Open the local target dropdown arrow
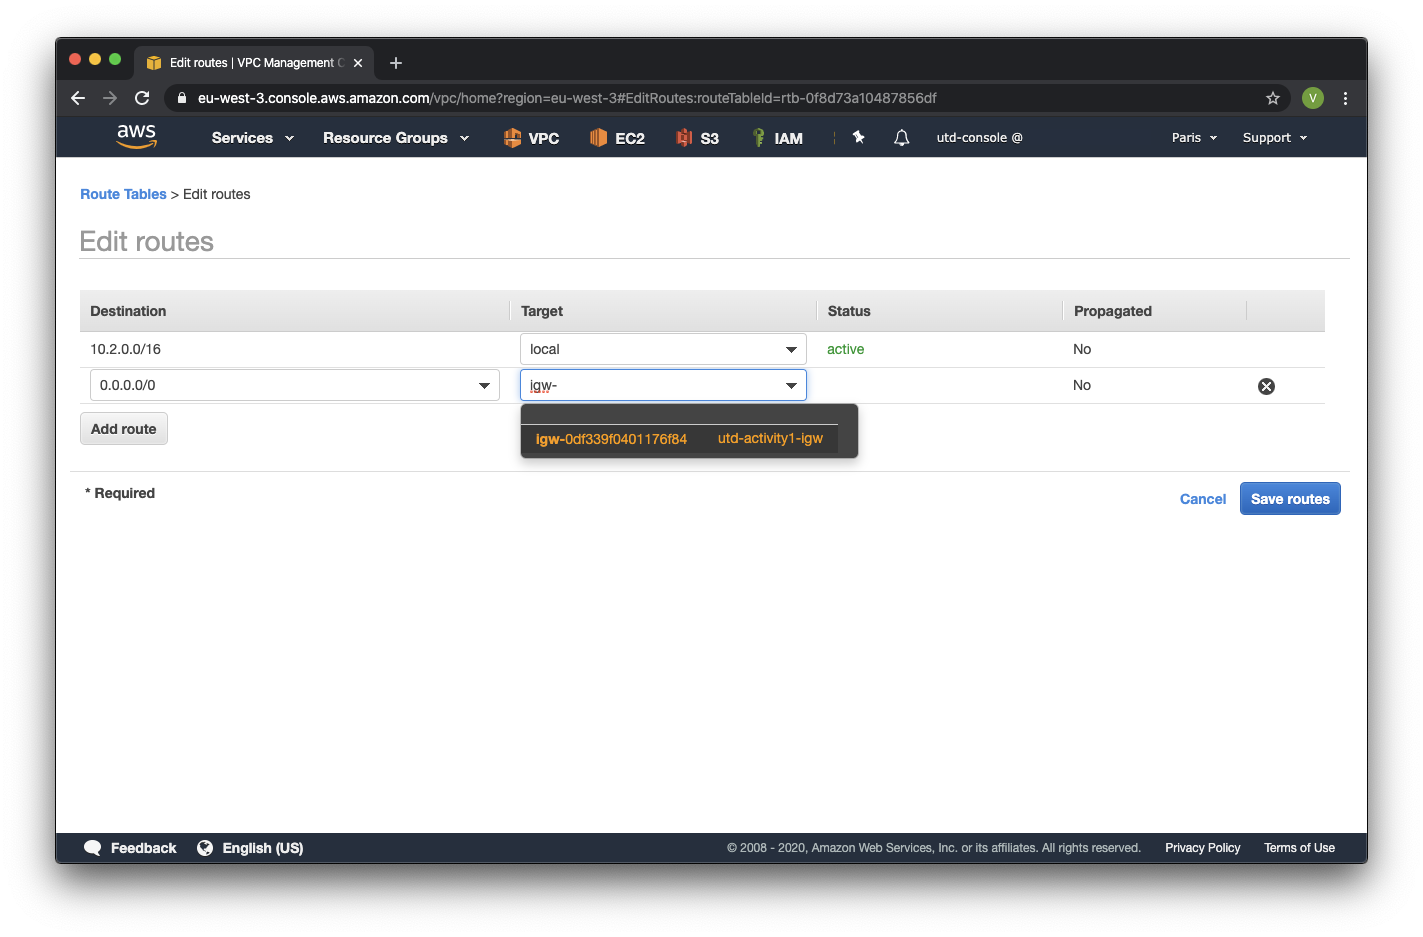Image resolution: width=1423 pixels, height=937 pixels. [x=791, y=350]
